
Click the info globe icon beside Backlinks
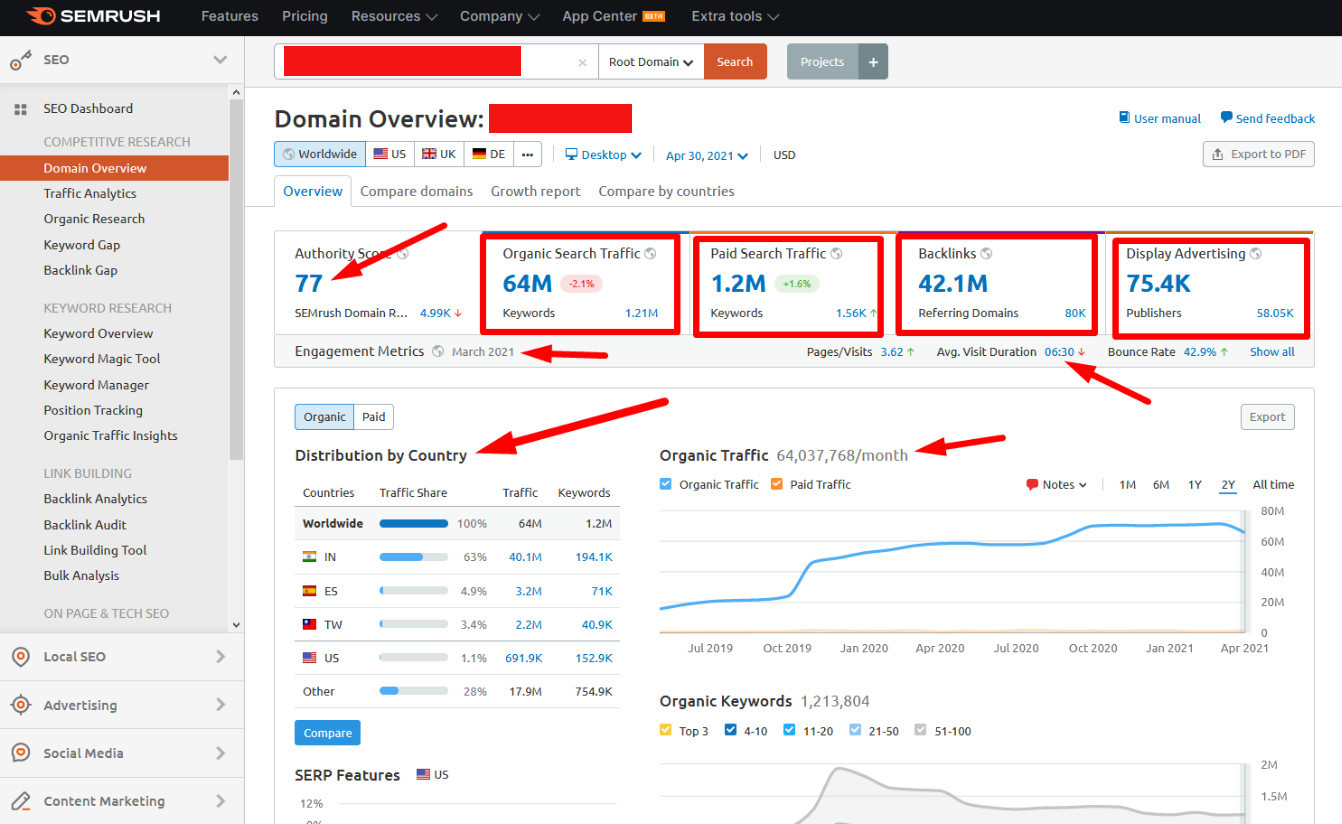click(986, 254)
